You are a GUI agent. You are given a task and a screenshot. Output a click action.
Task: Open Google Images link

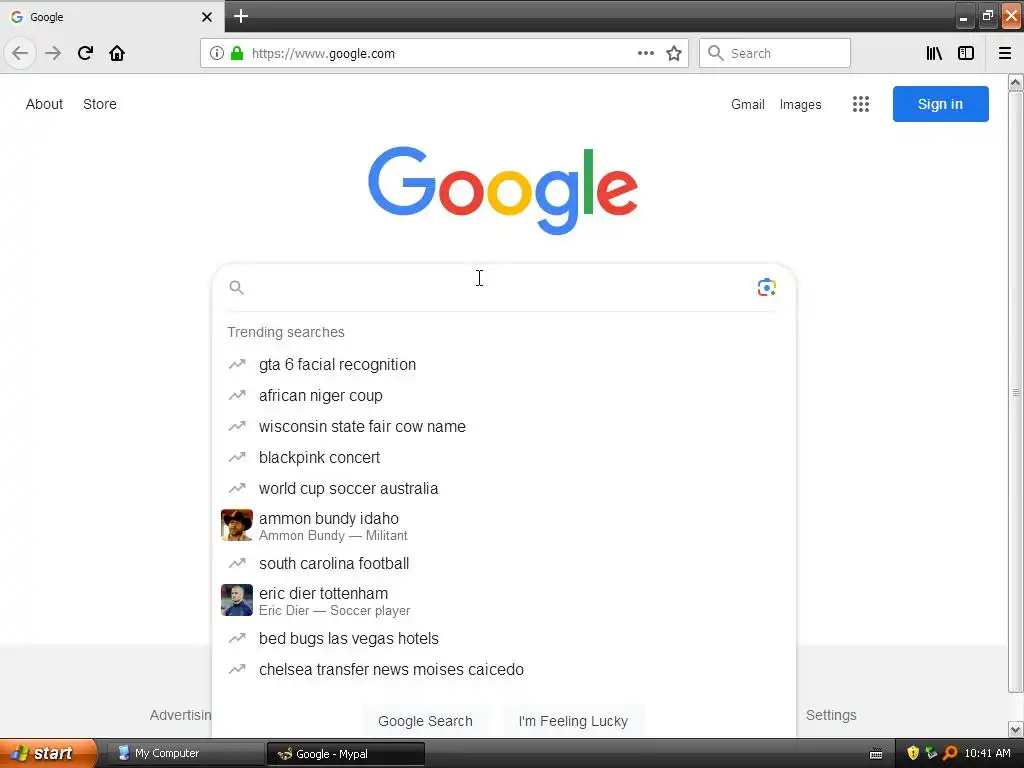801,104
